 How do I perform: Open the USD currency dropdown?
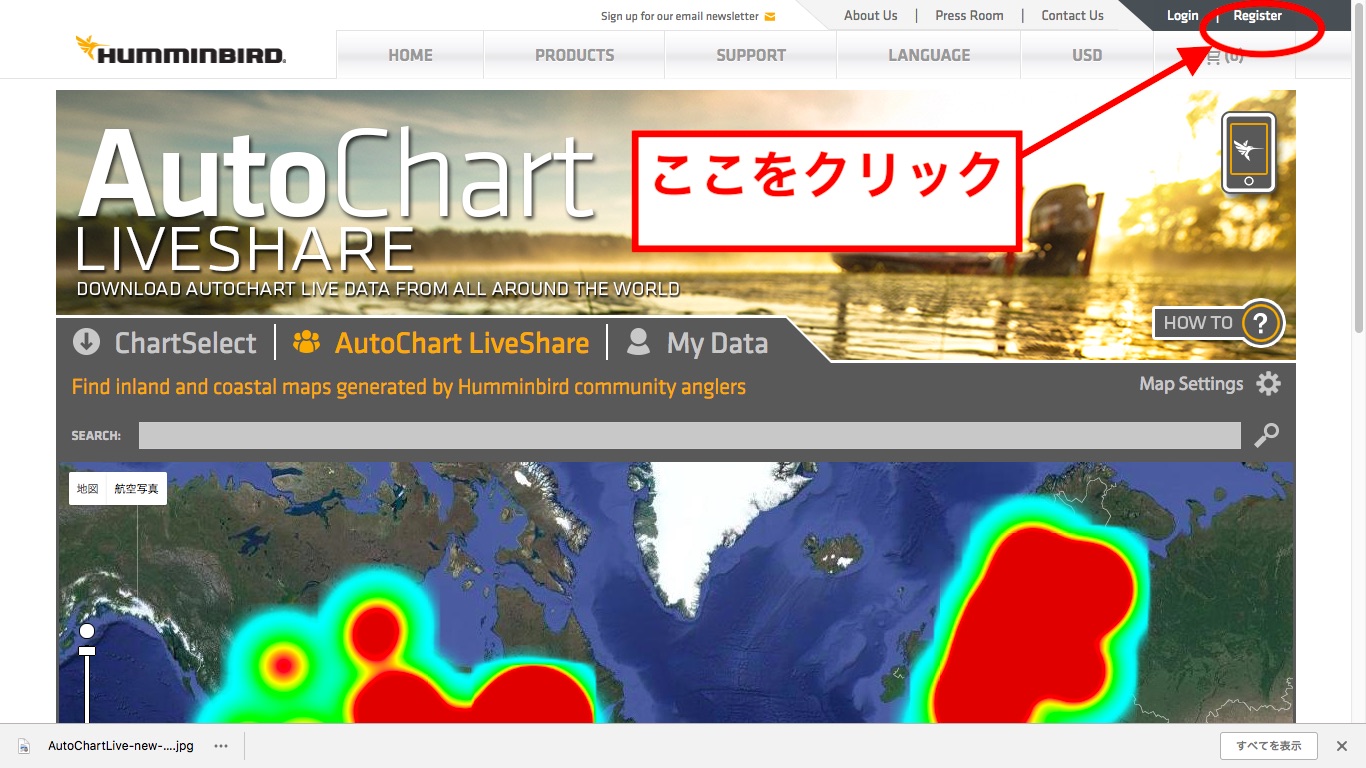[1087, 55]
